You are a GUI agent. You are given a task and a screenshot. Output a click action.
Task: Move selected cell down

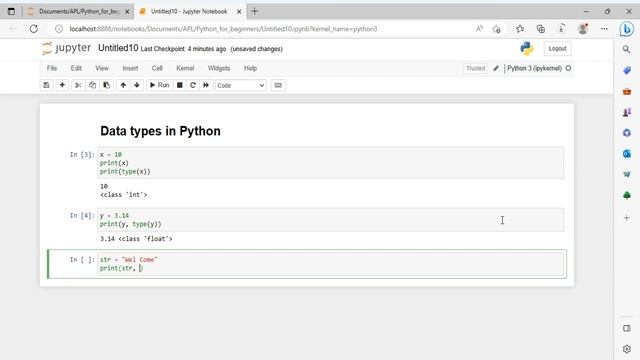tap(137, 85)
